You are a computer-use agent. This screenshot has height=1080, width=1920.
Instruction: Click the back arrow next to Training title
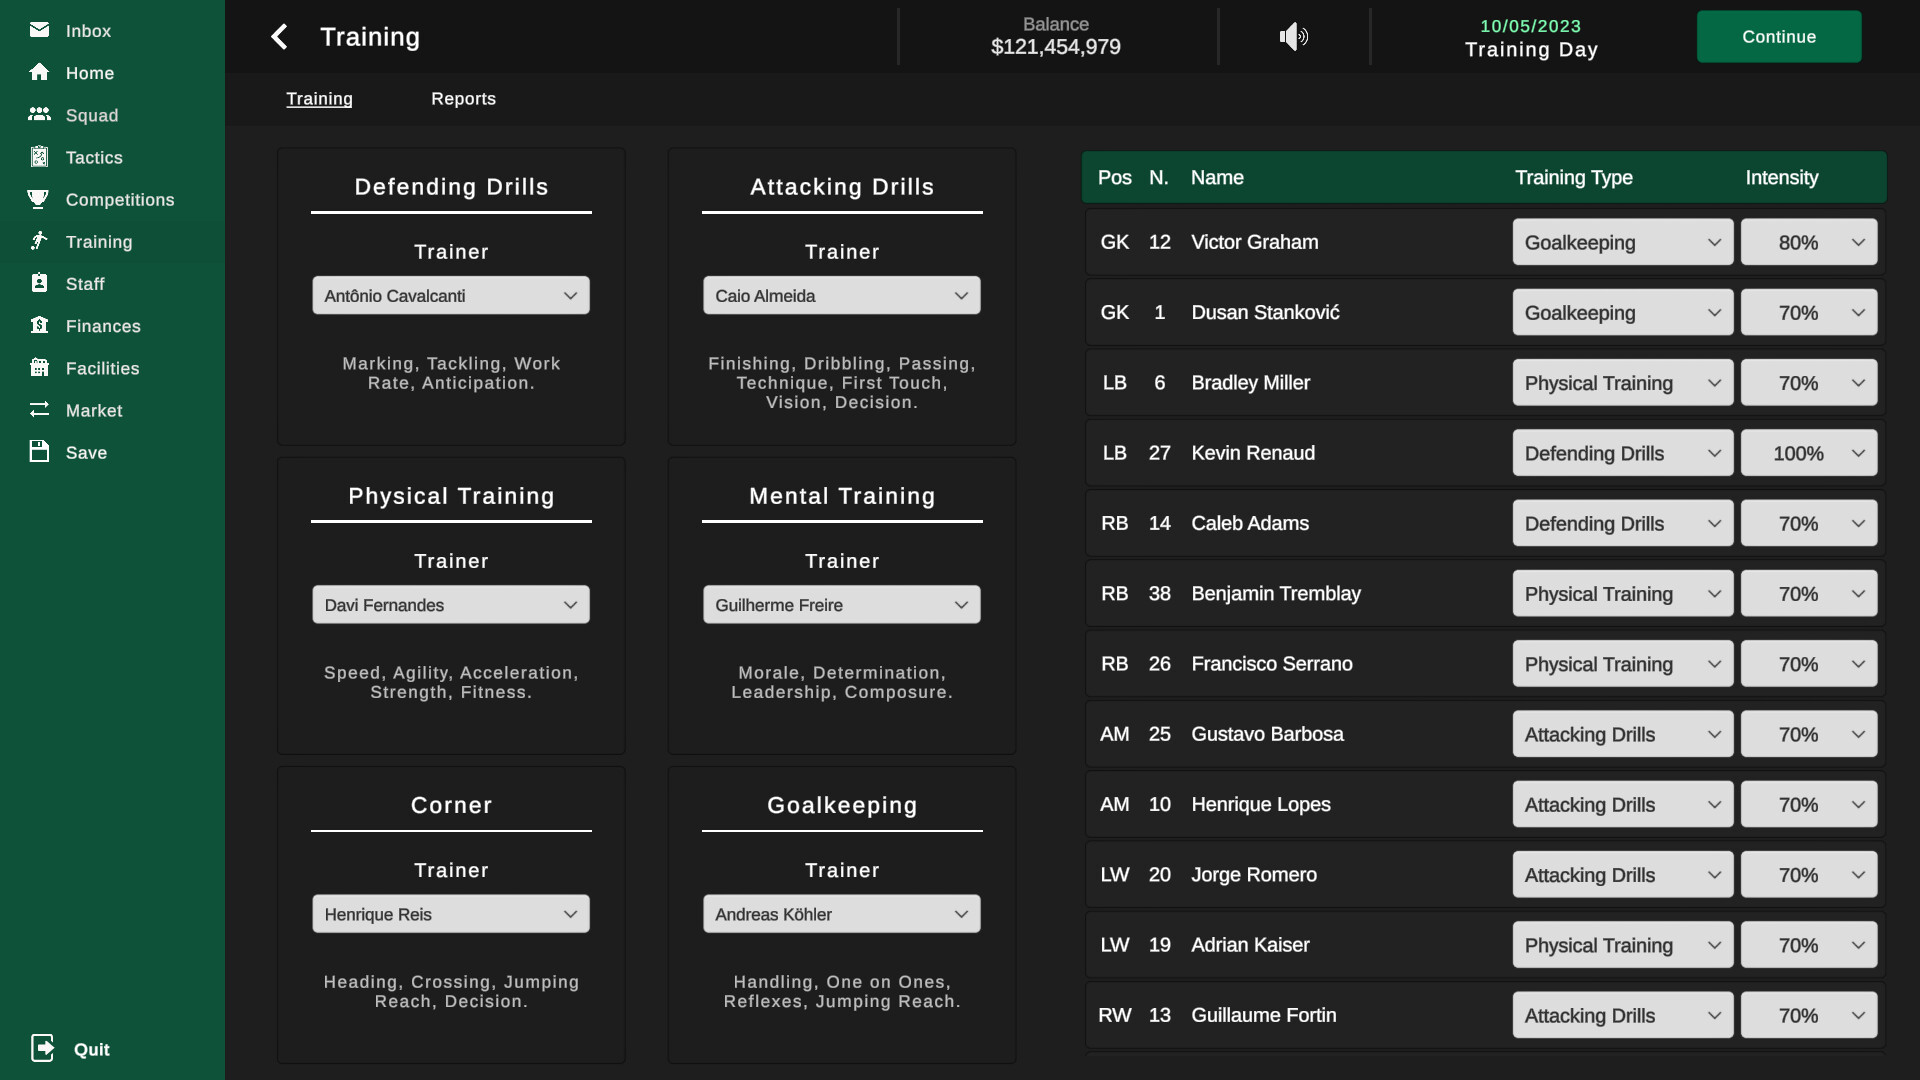[279, 36]
